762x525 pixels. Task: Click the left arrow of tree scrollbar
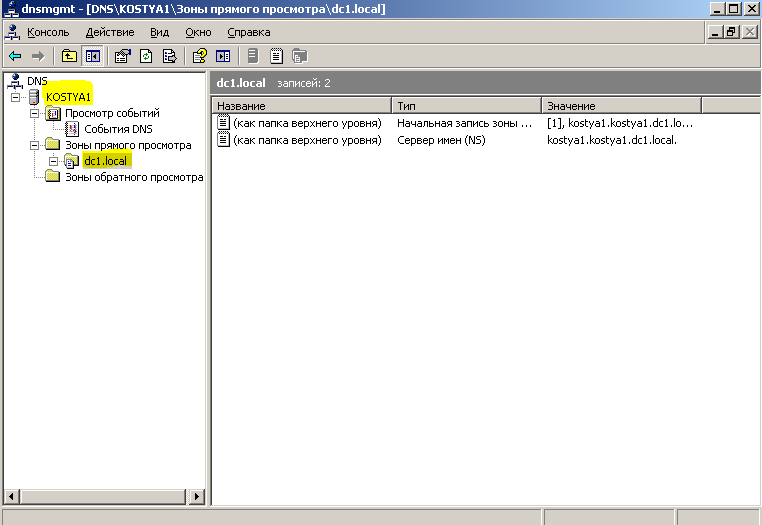point(12,497)
